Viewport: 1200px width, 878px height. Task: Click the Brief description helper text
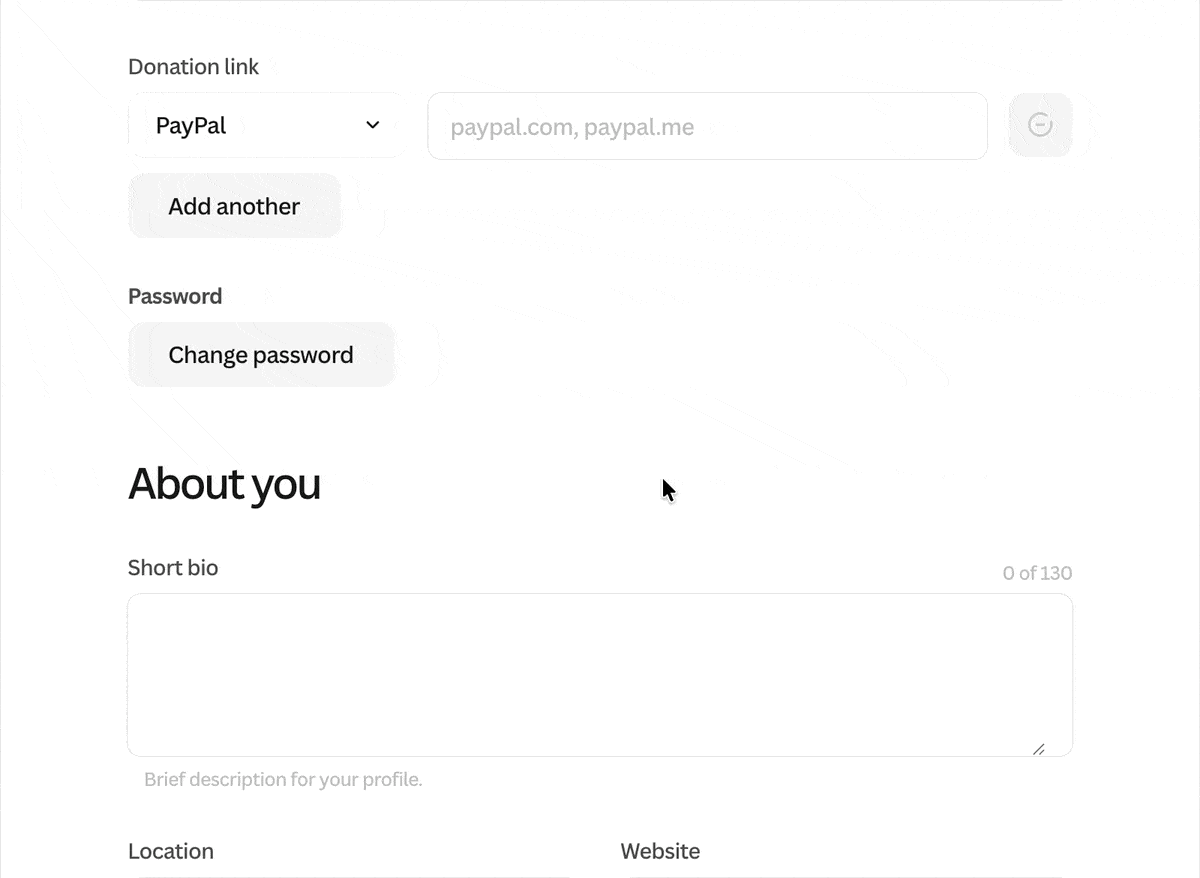(283, 779)
